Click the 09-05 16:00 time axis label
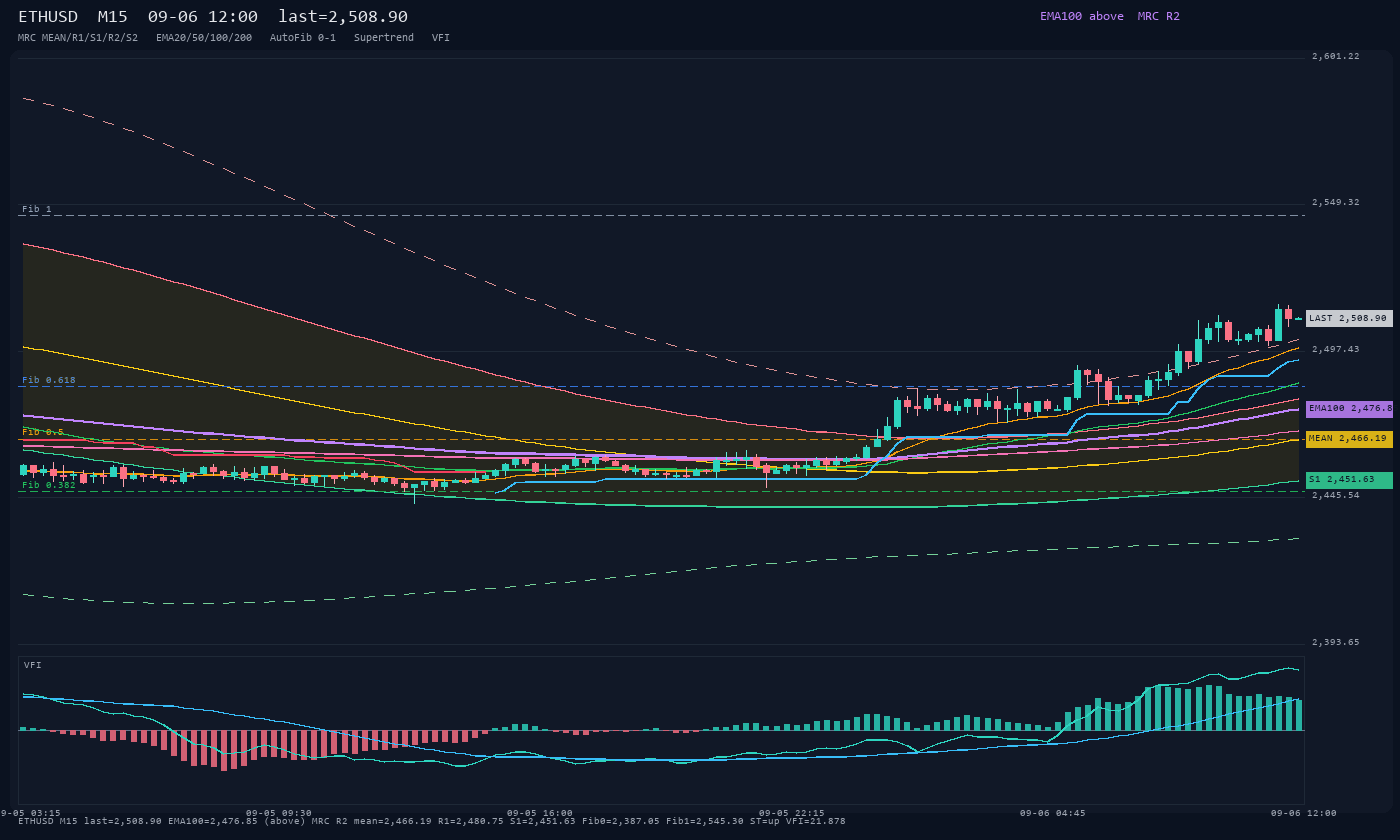1400x840 pixels. [x=540, y=813]
